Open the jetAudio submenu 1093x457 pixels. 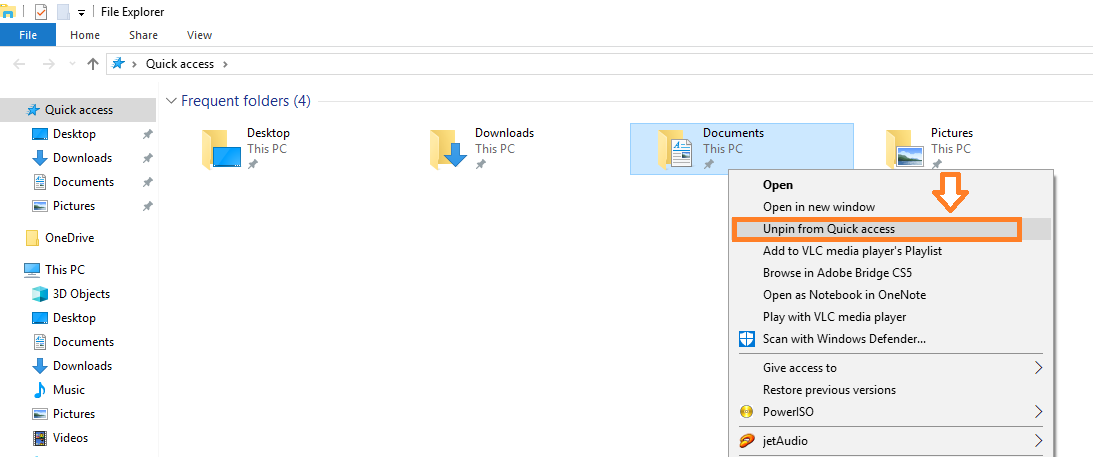pos(892,441)
